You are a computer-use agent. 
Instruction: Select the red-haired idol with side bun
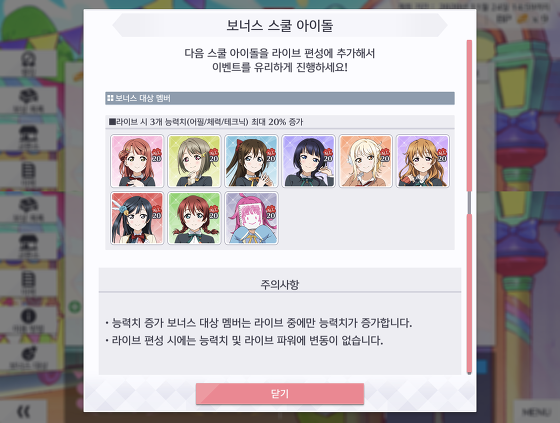tap(137, 161)
